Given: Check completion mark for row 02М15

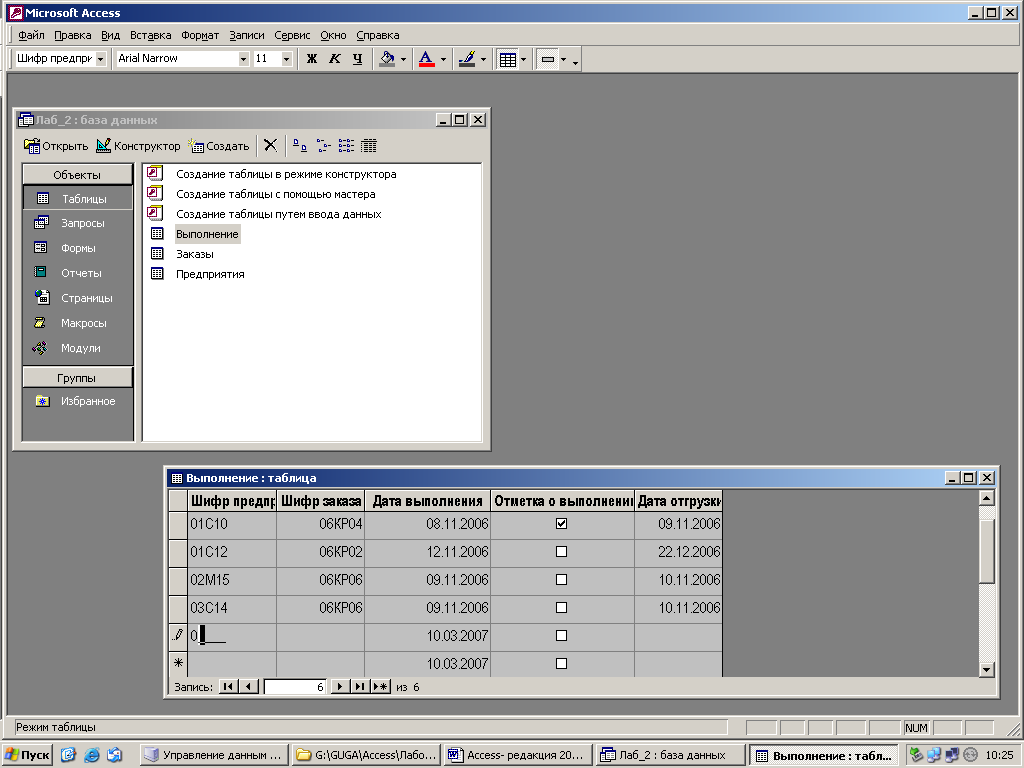Looking at the screenshot, I should [x=561, y=579].
